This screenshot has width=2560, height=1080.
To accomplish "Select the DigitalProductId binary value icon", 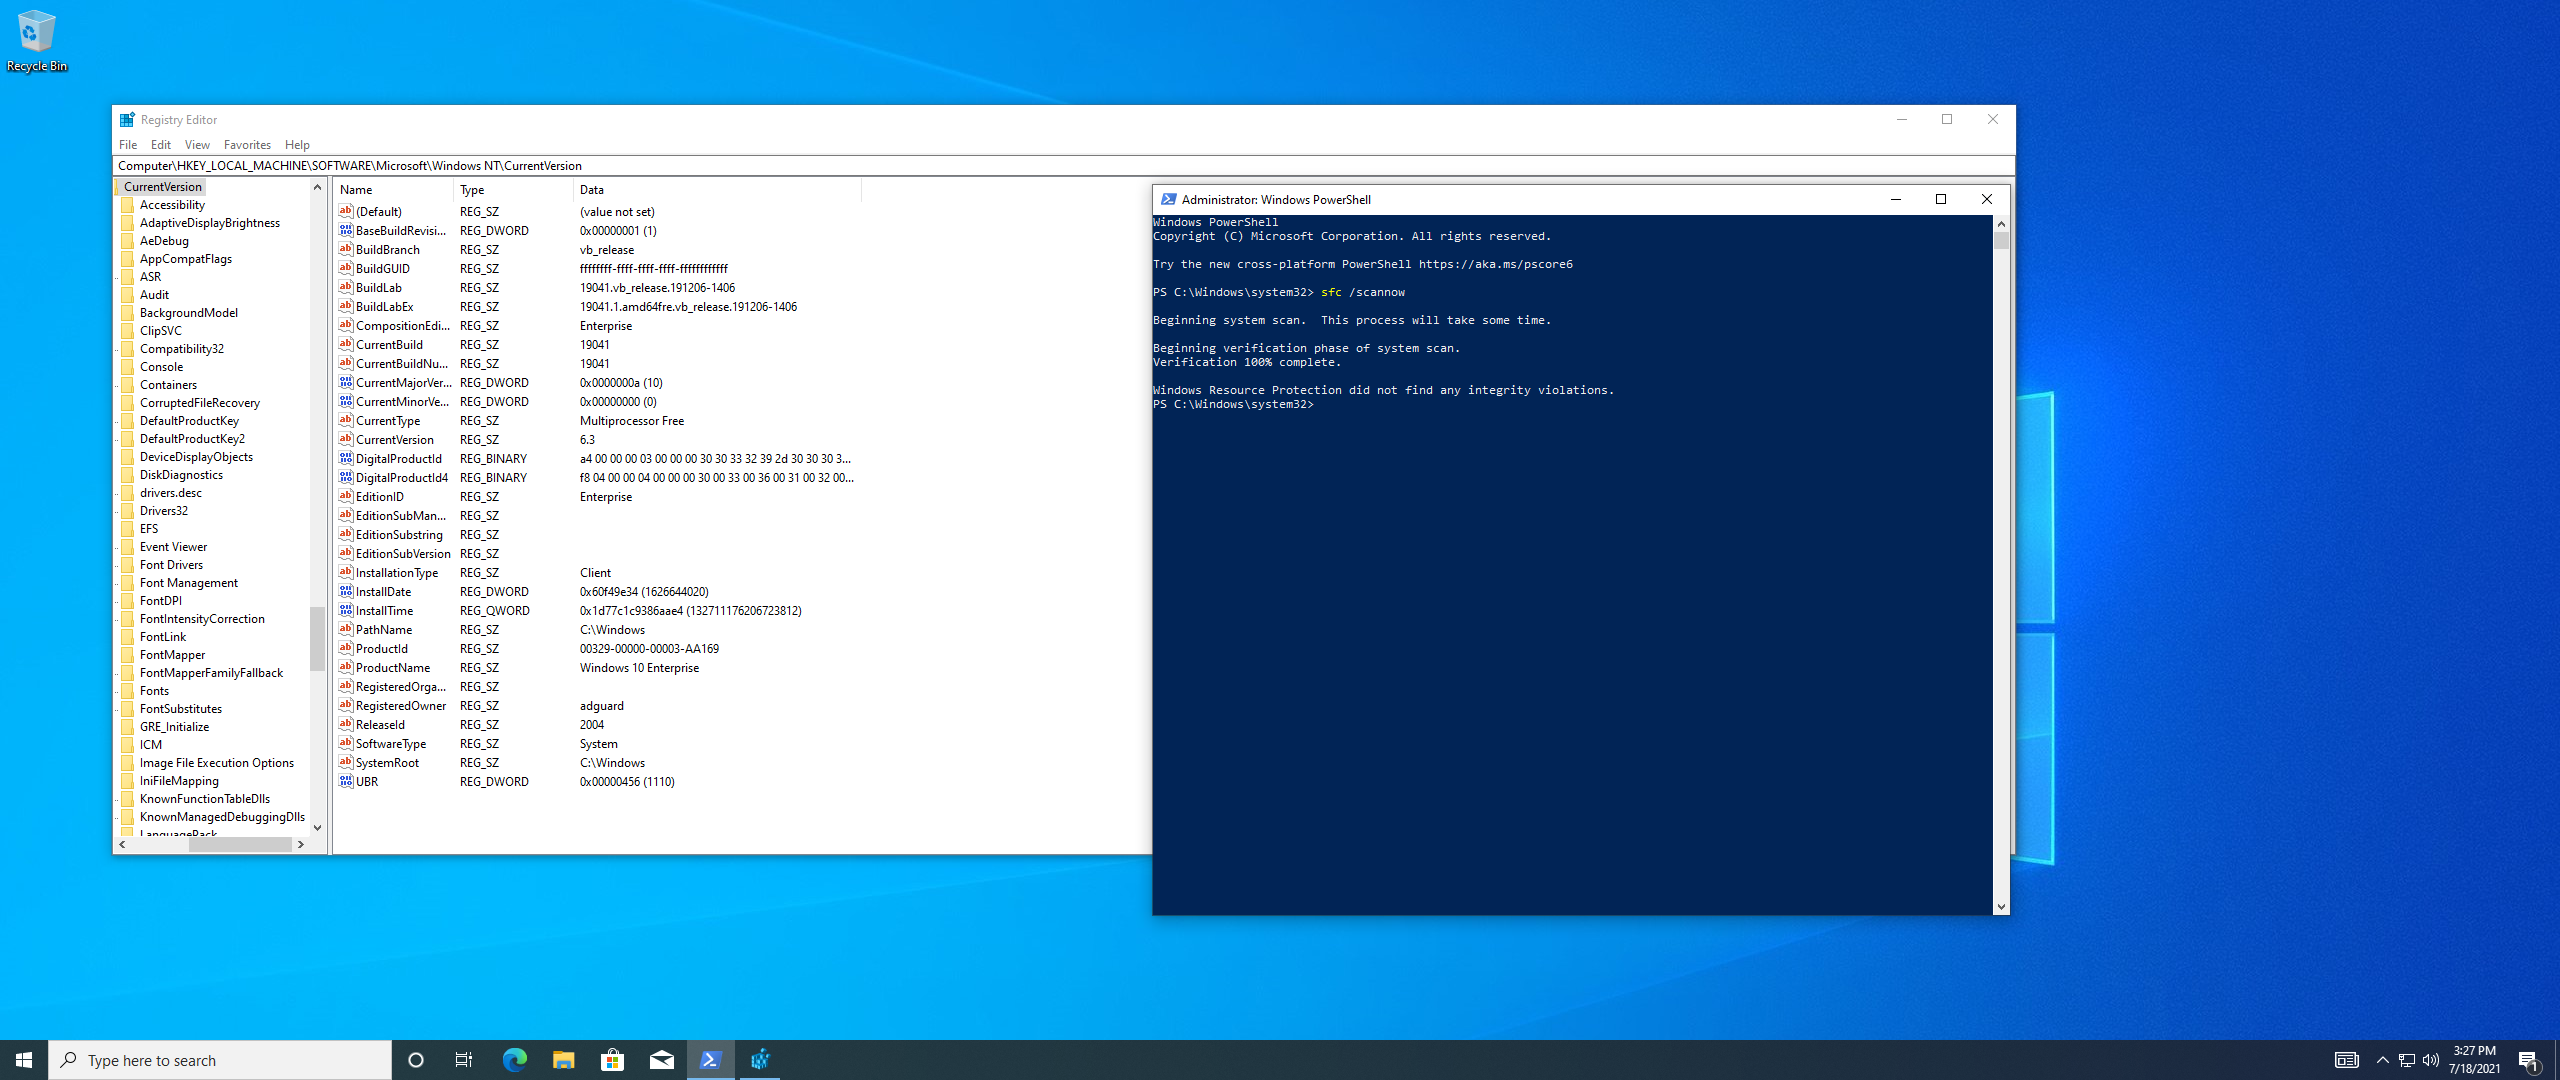I will (346, 458).
